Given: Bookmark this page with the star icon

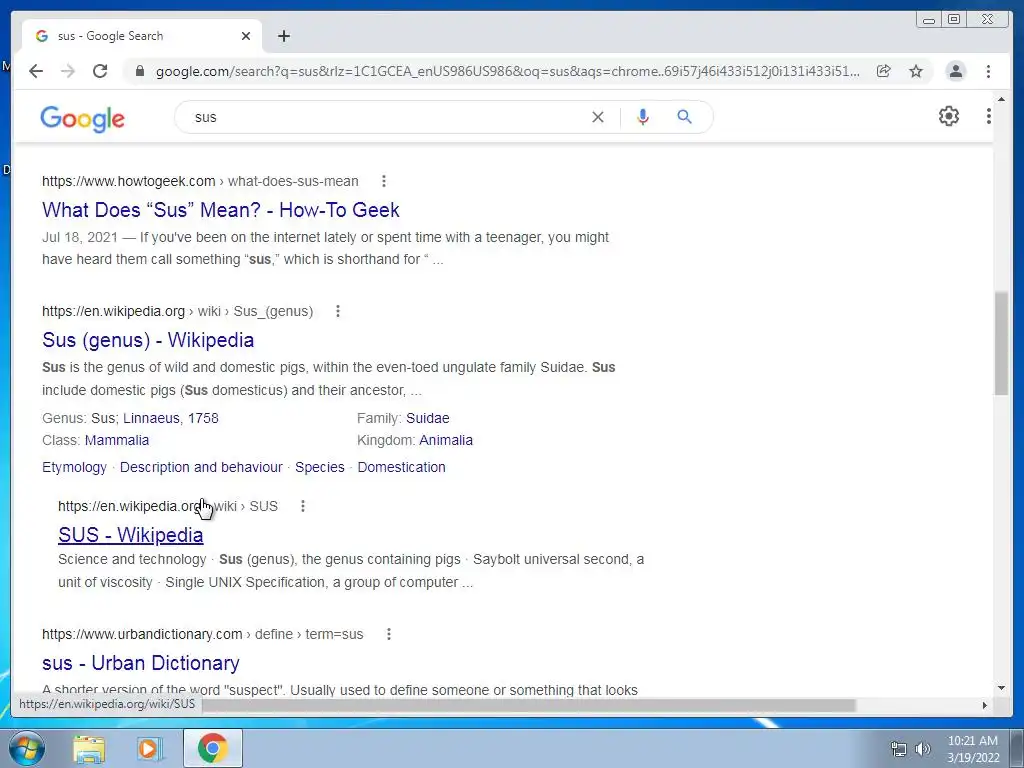Looking at the screenshot, I should 916,71.
